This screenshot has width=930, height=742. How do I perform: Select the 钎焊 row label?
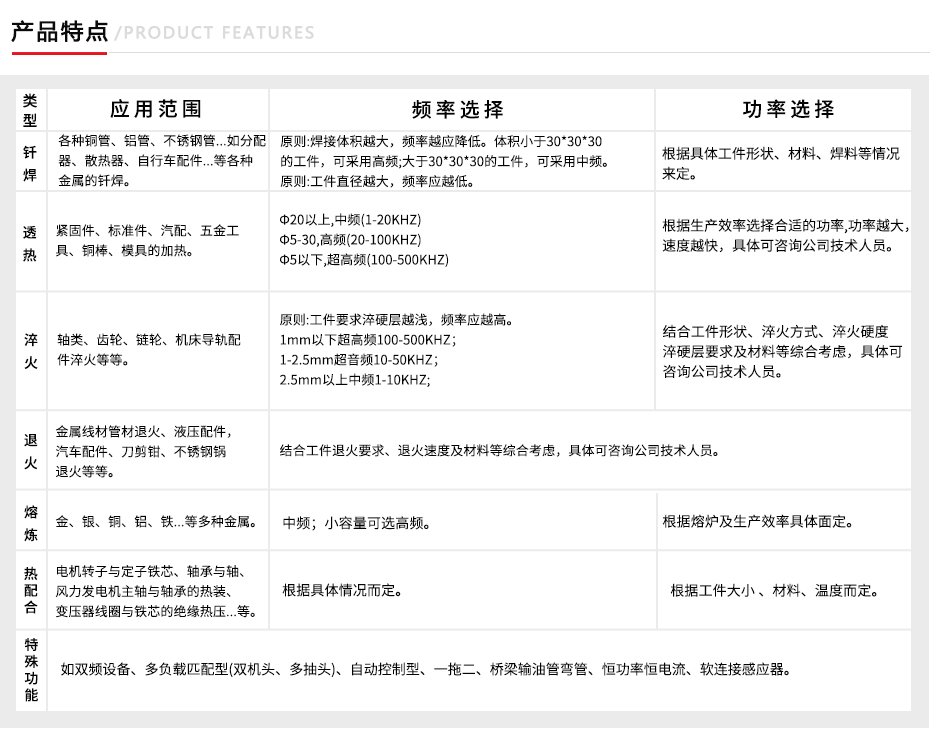[30, 162]
